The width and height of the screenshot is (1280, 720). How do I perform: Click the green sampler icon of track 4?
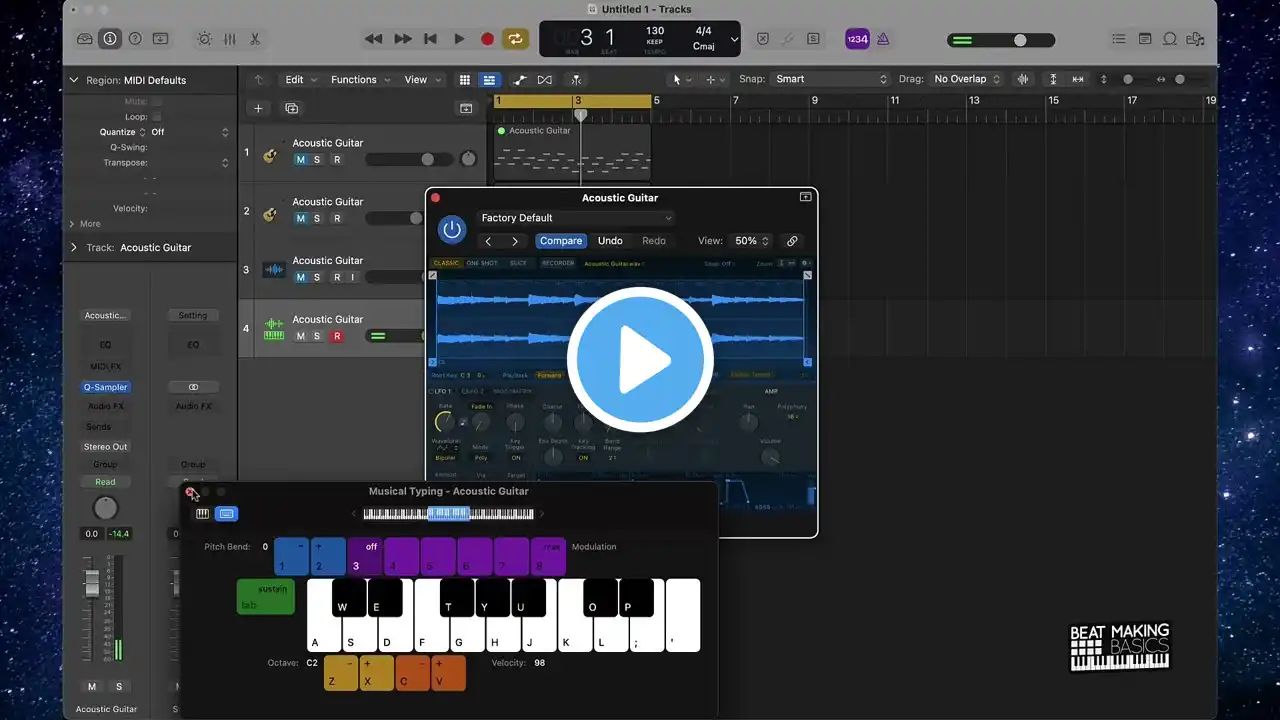273,329
